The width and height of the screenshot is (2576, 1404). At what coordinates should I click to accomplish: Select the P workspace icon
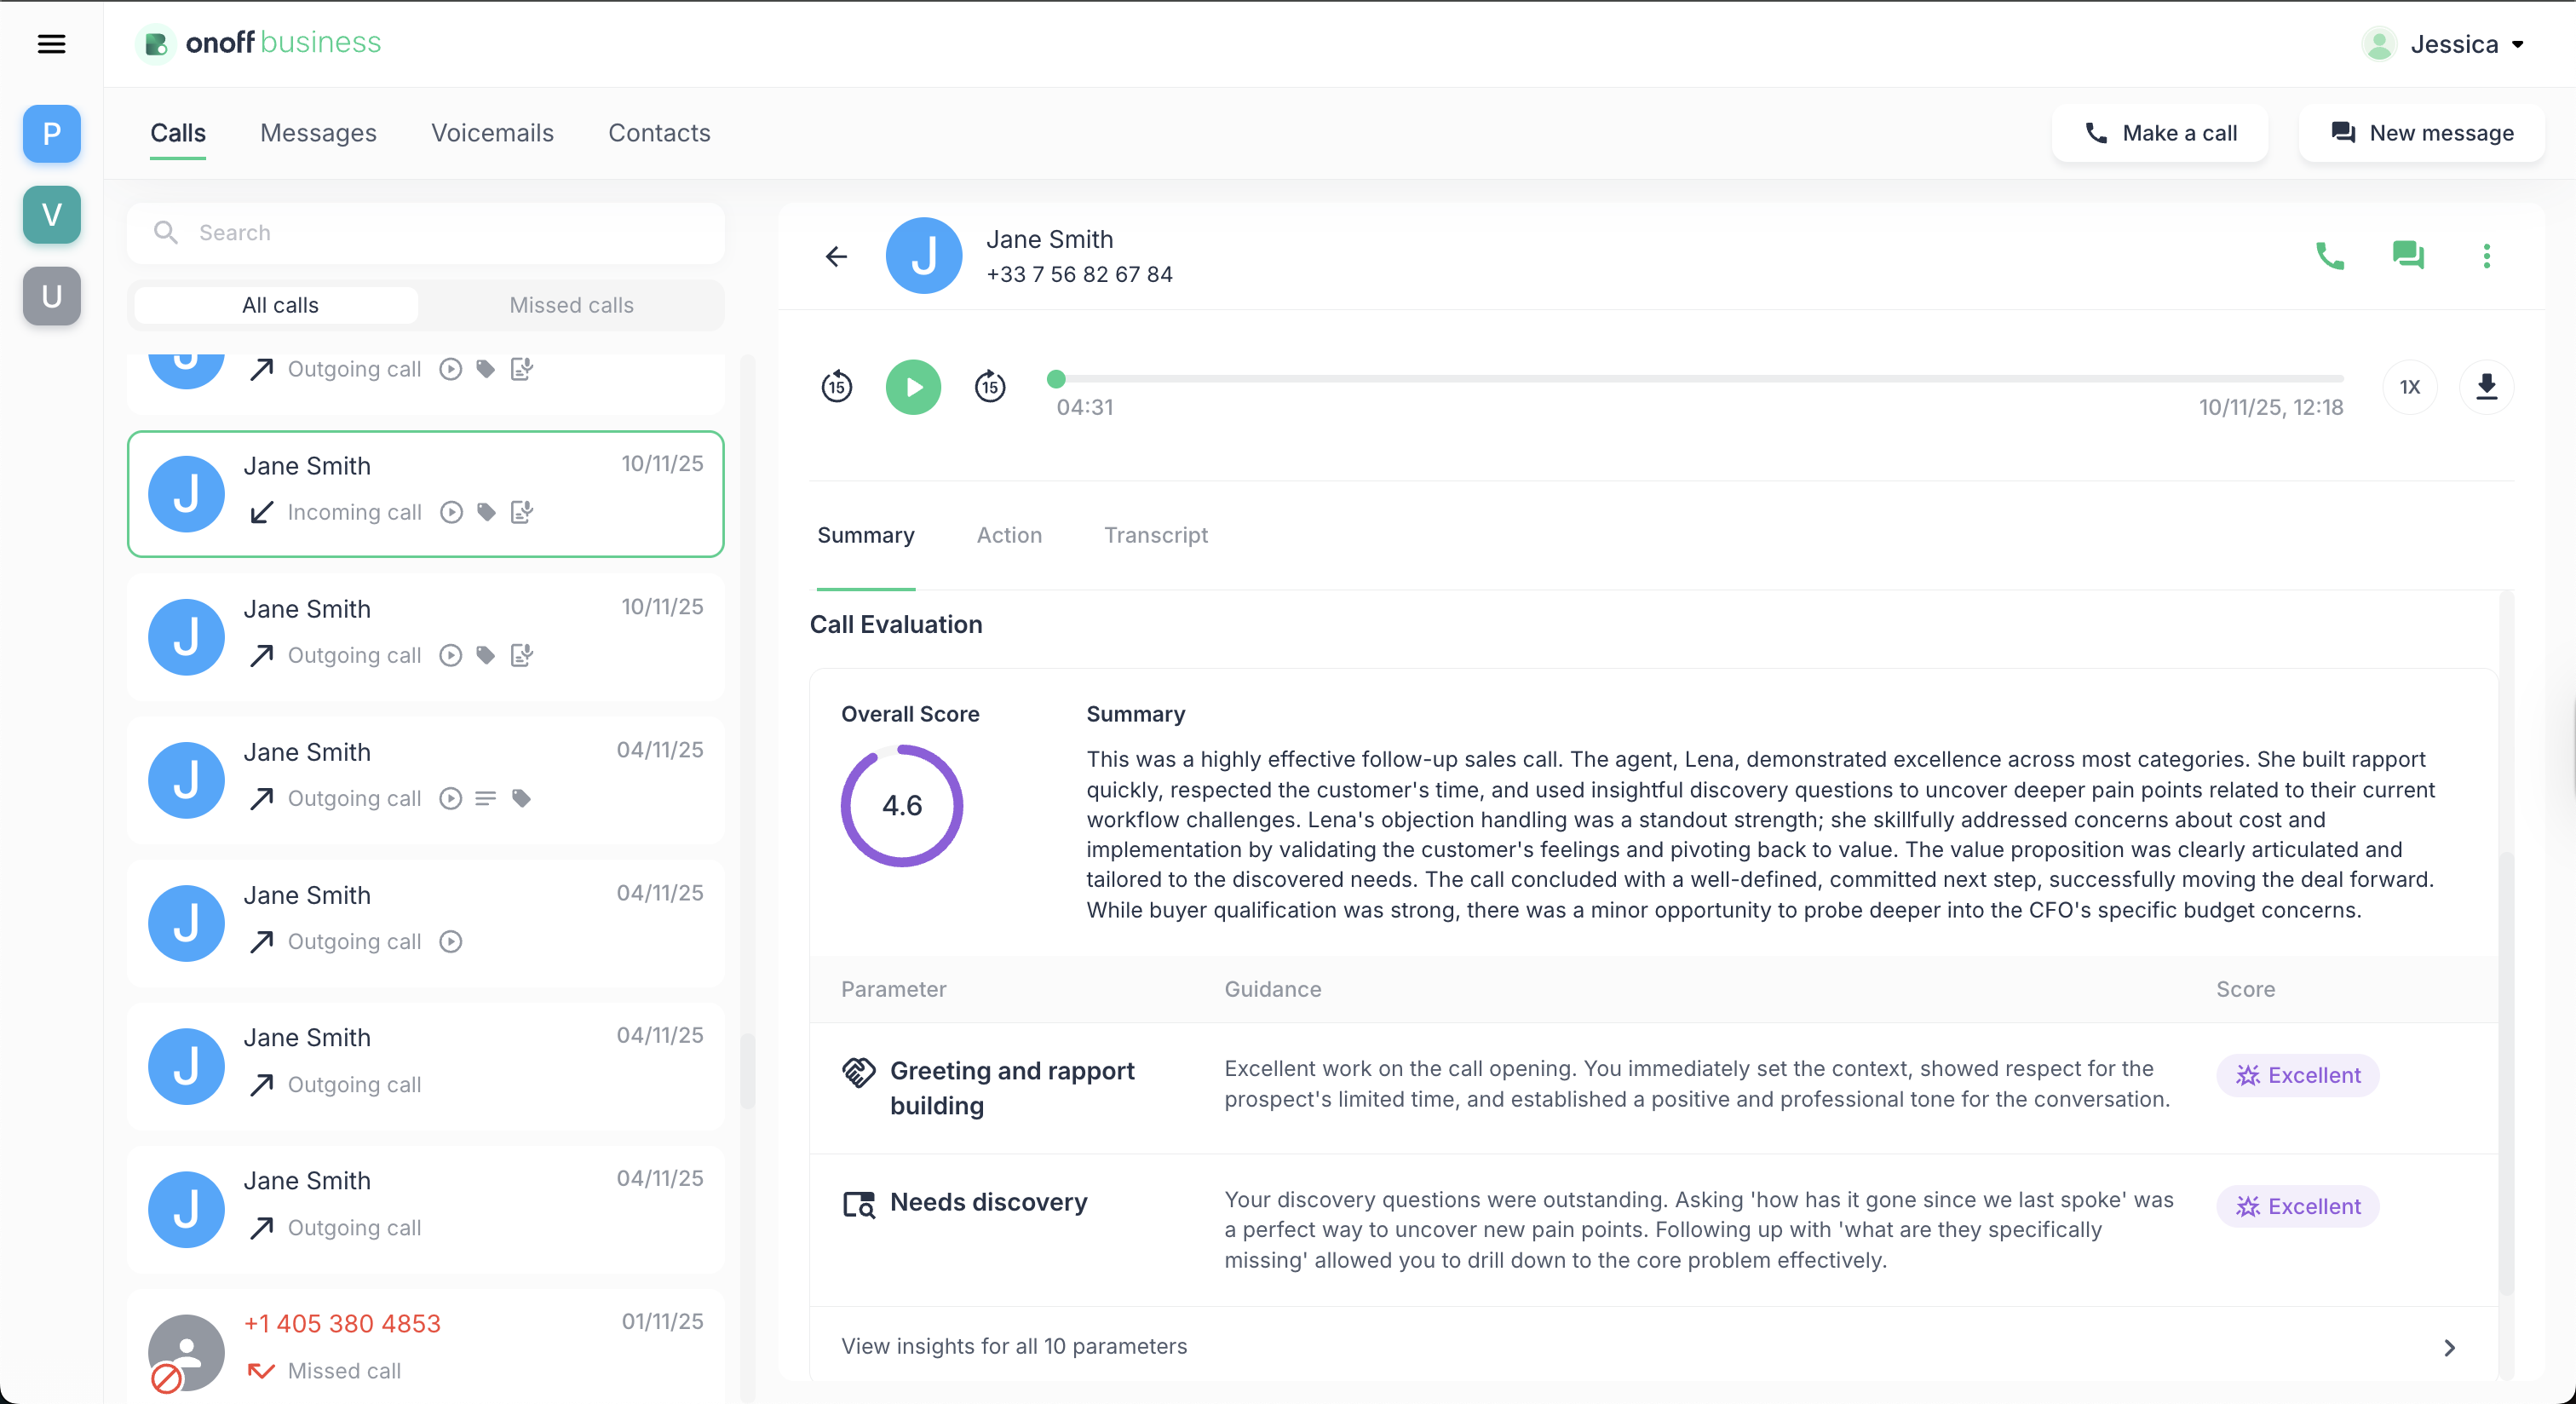pos(52,134)
